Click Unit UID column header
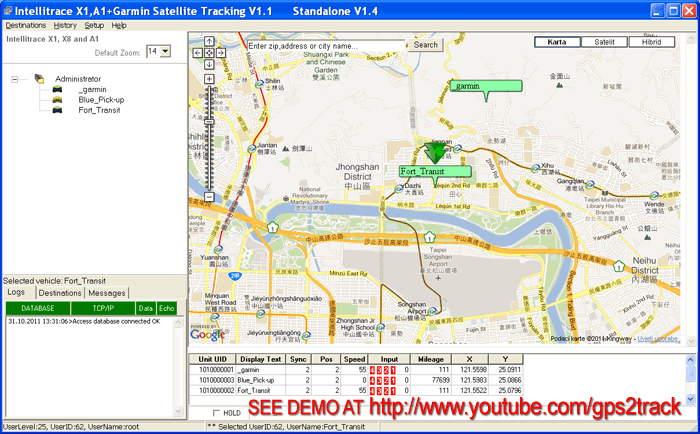Image resolution: width=700 pixels, height=434 pixels. click(x=212, y=359)
